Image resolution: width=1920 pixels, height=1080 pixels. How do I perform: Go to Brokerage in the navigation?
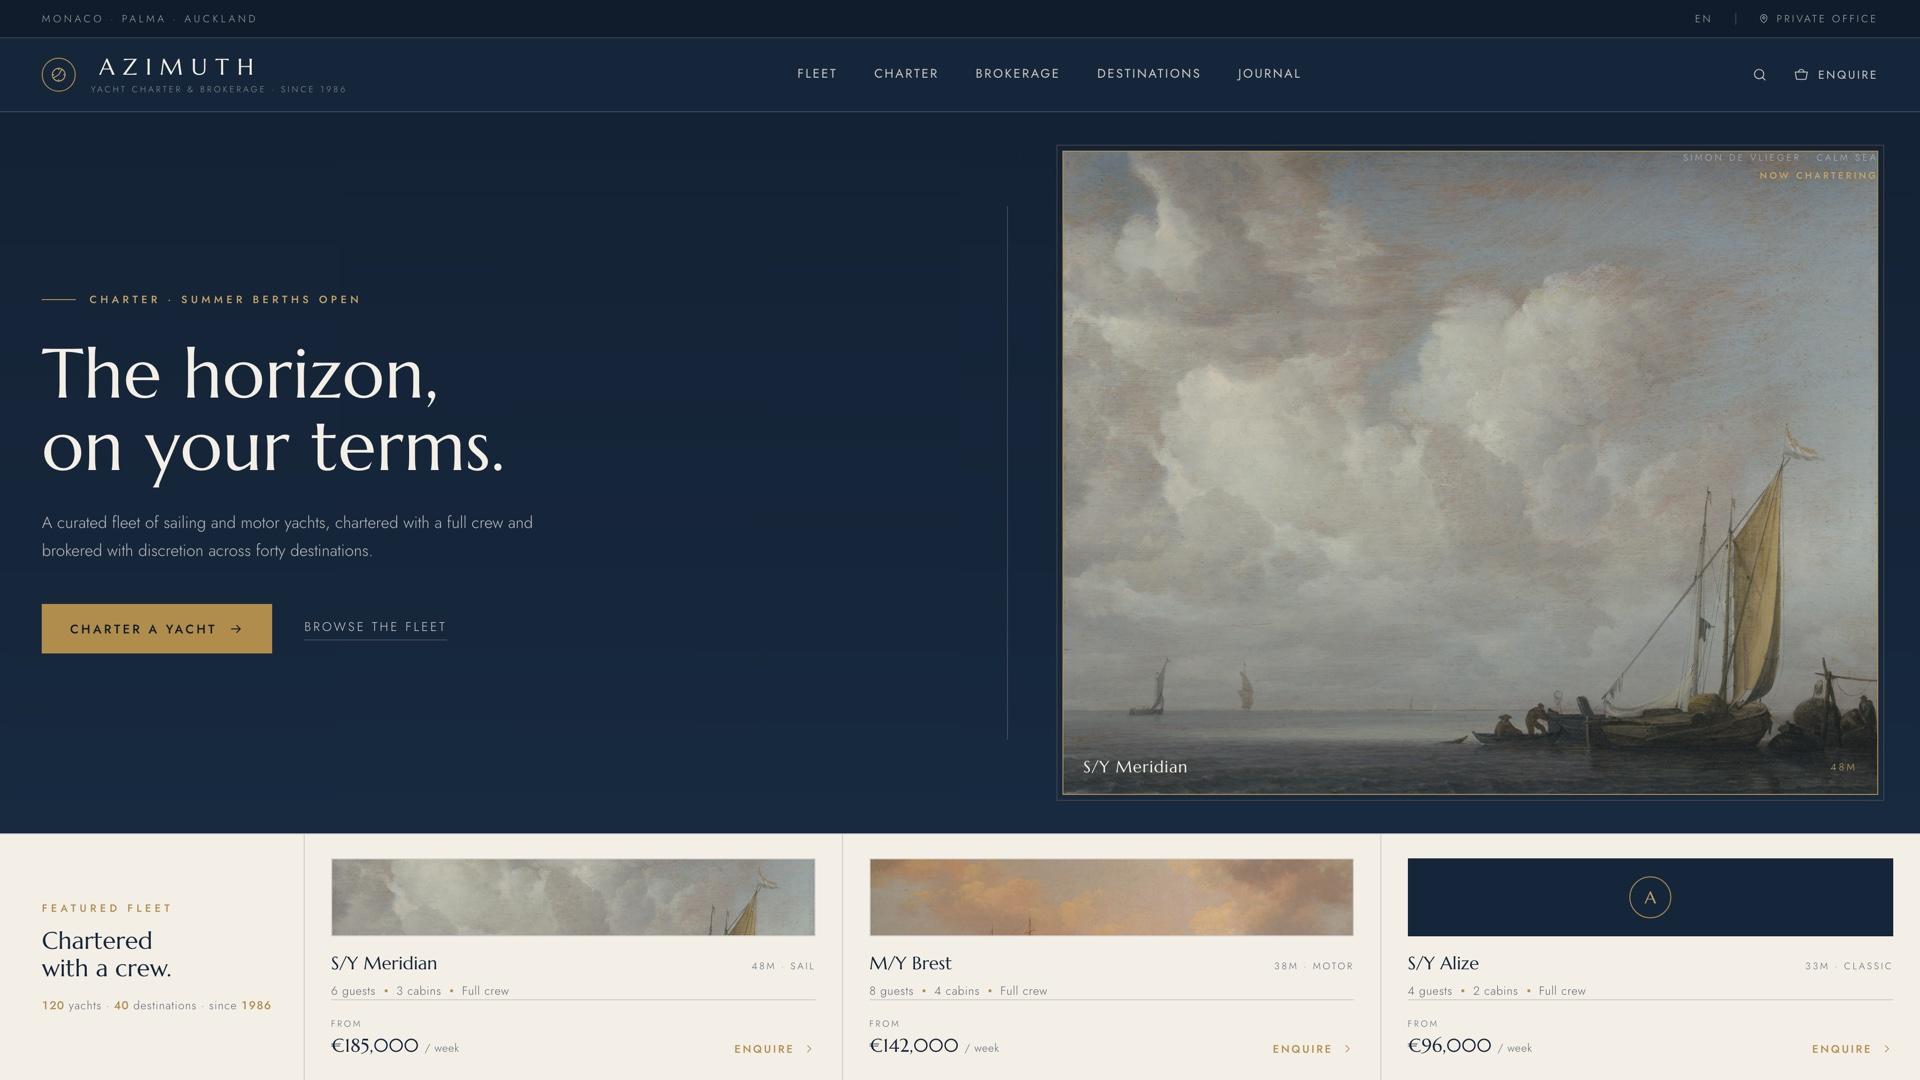(1017, 74)
